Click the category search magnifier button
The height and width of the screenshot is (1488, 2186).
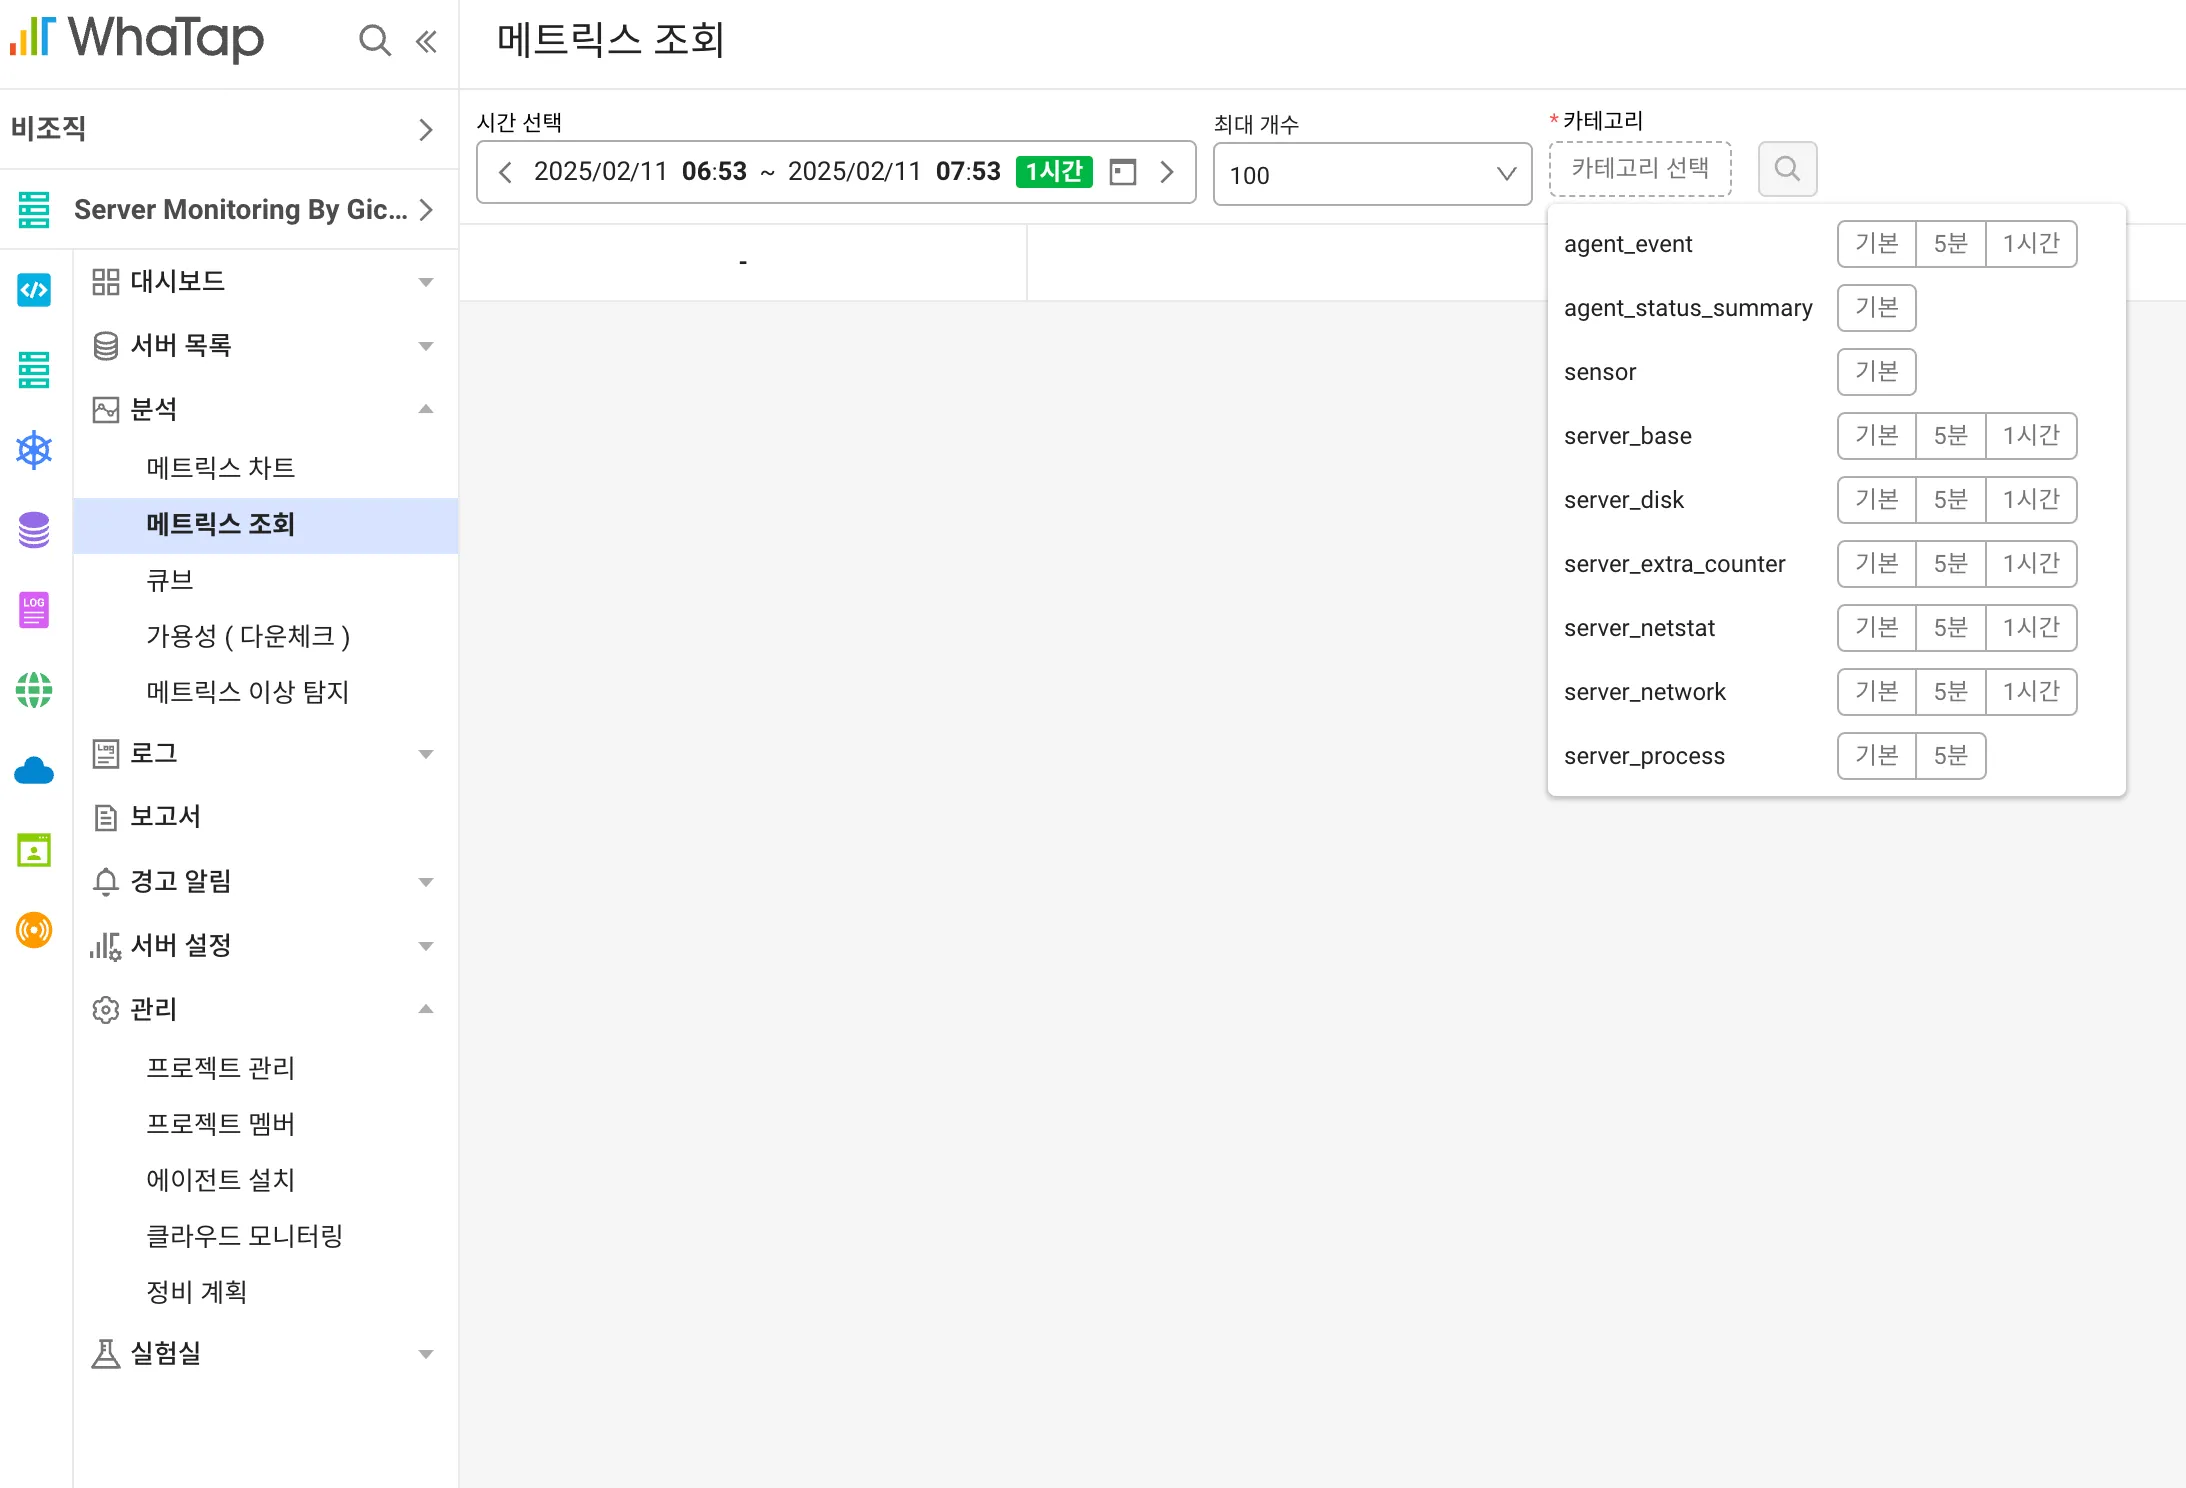tap(1787, 169)
